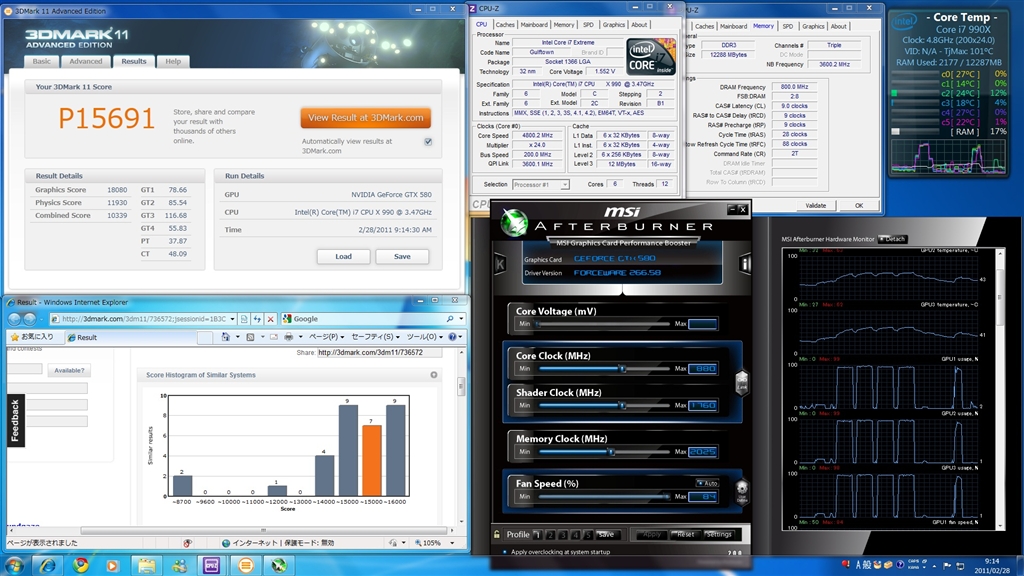Viewport: 1024px width, 576px height.
Task: Click the IE home toolbar icon
Action: [x=226, y=338]
